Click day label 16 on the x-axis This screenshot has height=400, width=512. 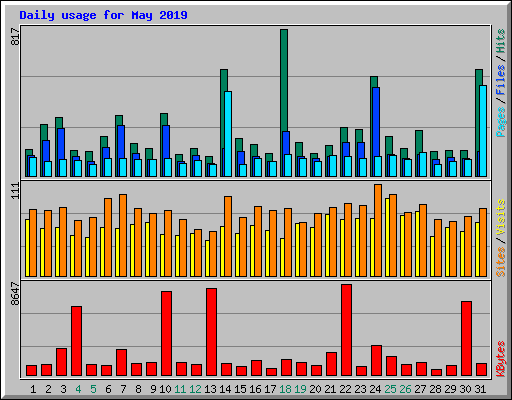point(255,389)
